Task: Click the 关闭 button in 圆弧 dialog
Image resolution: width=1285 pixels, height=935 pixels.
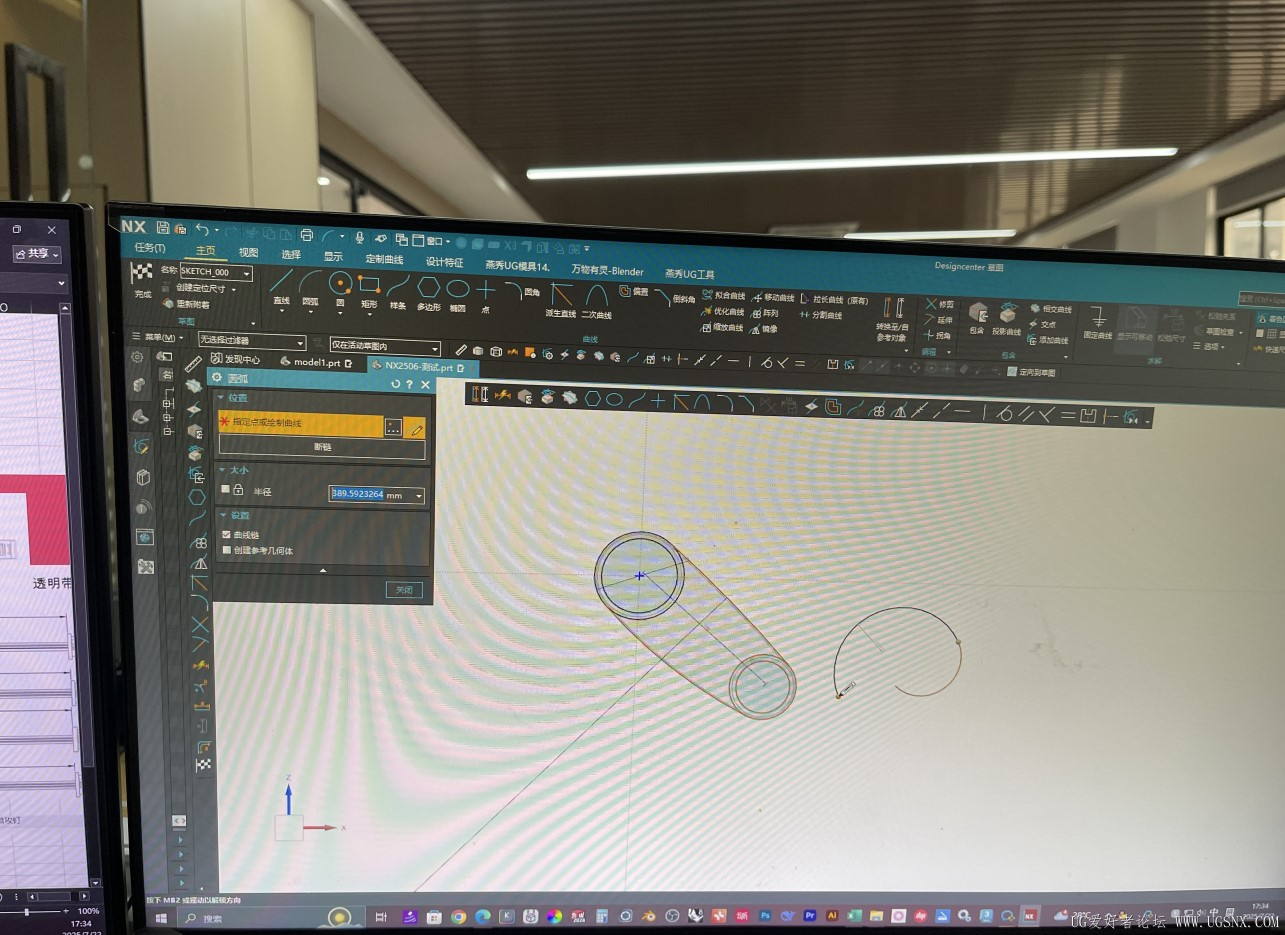Action: (x=404, y=590)
